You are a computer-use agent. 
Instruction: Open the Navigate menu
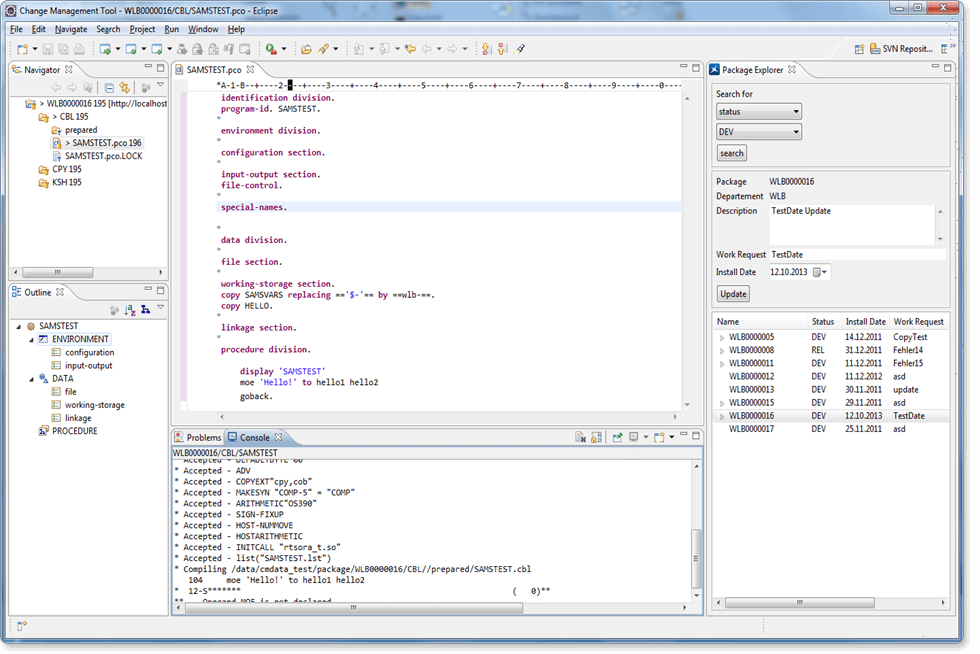point(71,29)
